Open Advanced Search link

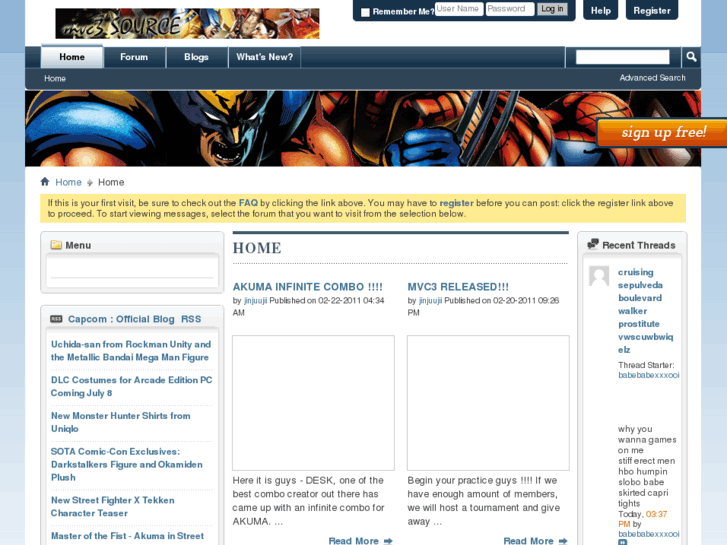pos(652,78)
